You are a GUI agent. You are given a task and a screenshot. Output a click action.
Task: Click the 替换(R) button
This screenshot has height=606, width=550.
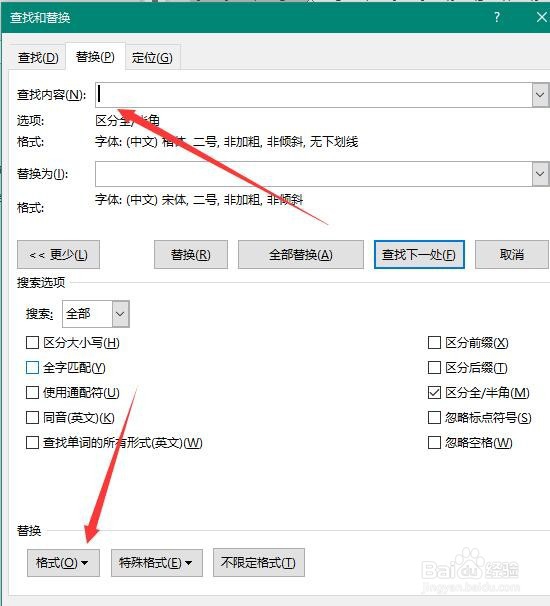(191, 255)
